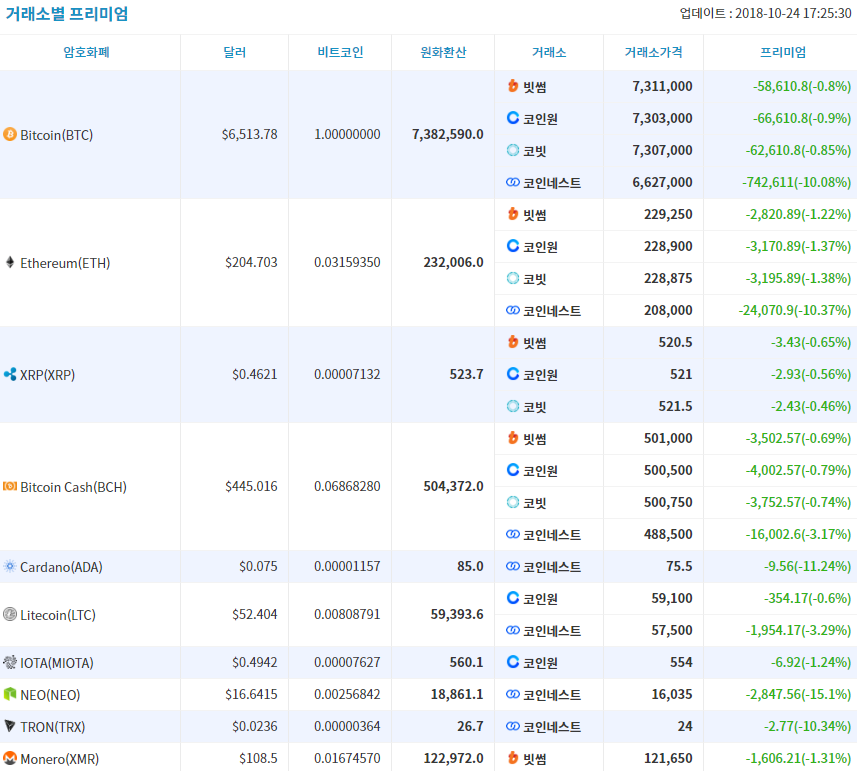This screenshot has width=857, height=771.
Task: Click the Litecoin coin icon
Action: tap(10, 614)
